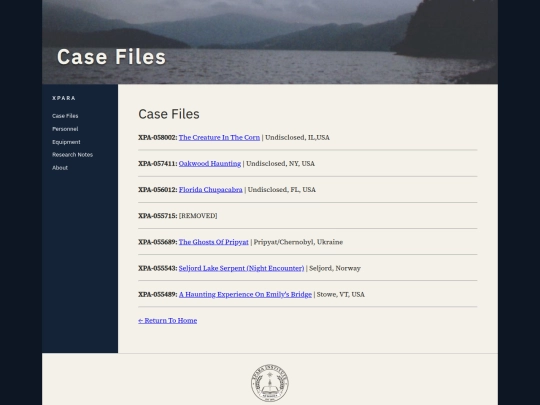Click the Undisclosed, IL,USA location text

coord(297,137)
